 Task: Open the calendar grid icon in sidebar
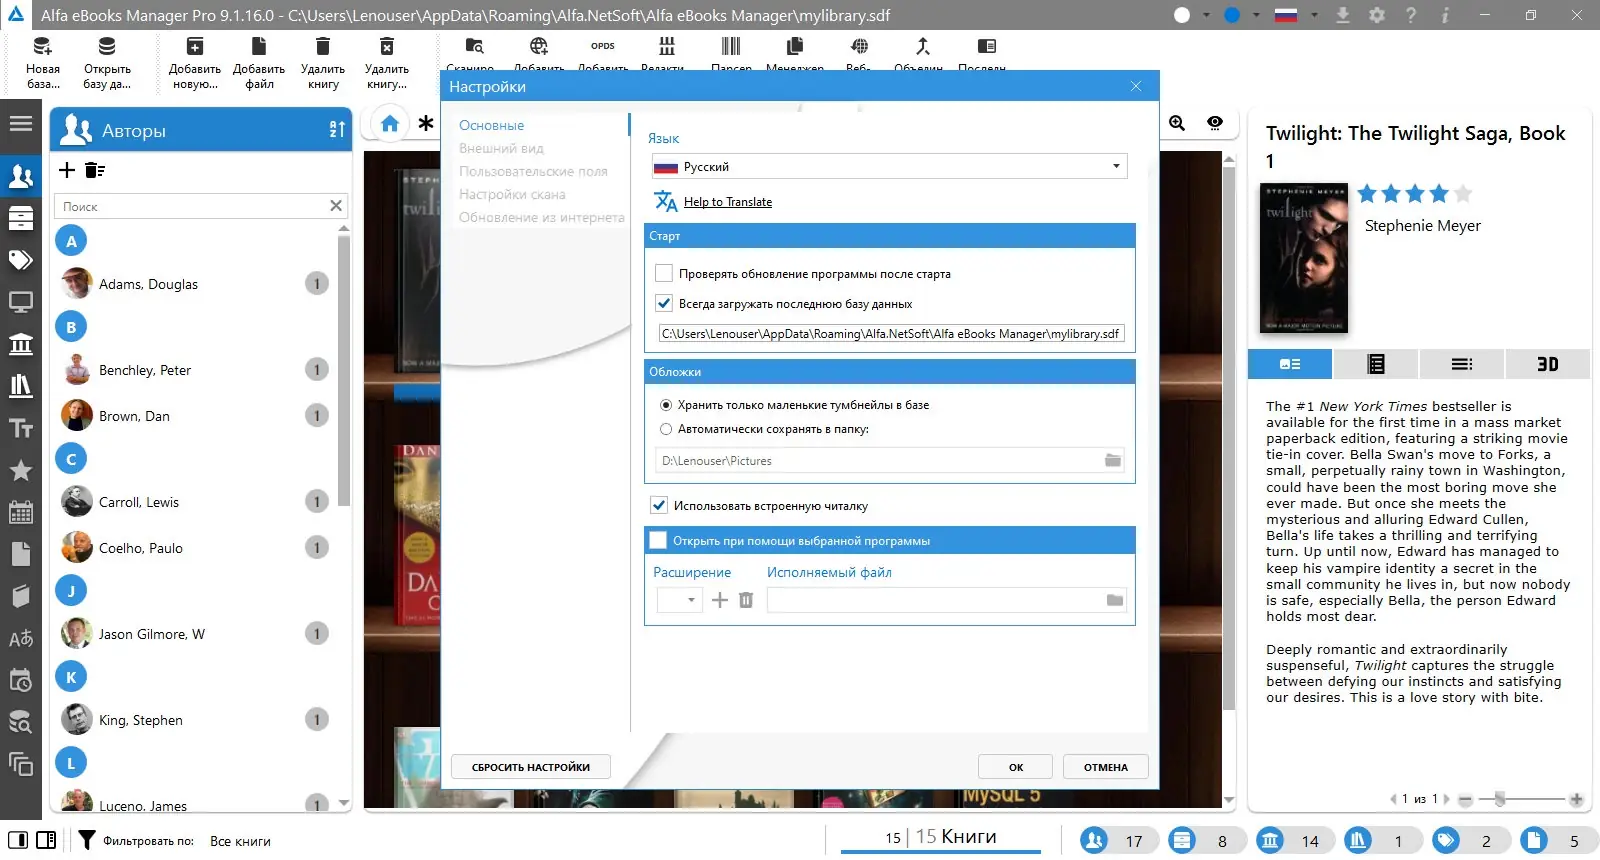click(21, 512)
